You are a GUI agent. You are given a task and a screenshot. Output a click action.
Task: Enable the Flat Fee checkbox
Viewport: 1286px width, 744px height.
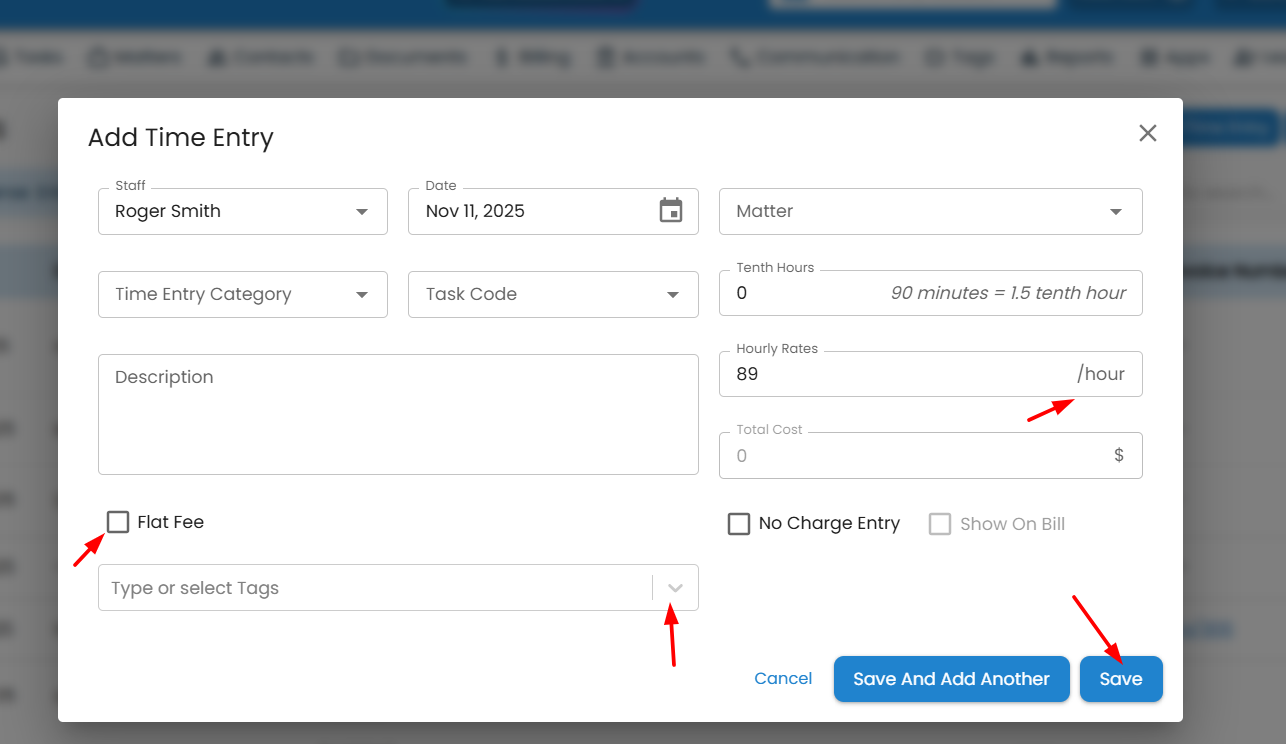118,522
